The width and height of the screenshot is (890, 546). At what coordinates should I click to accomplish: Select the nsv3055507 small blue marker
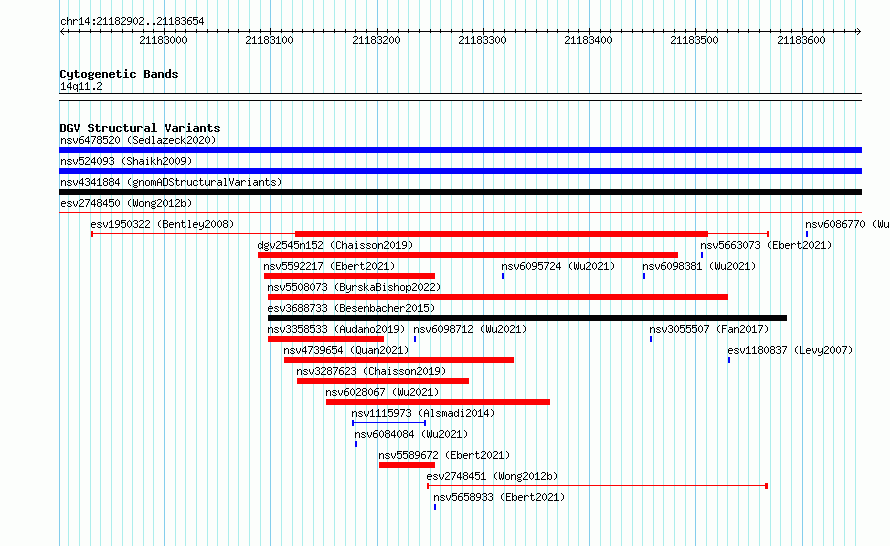click(x=651, y=339)
